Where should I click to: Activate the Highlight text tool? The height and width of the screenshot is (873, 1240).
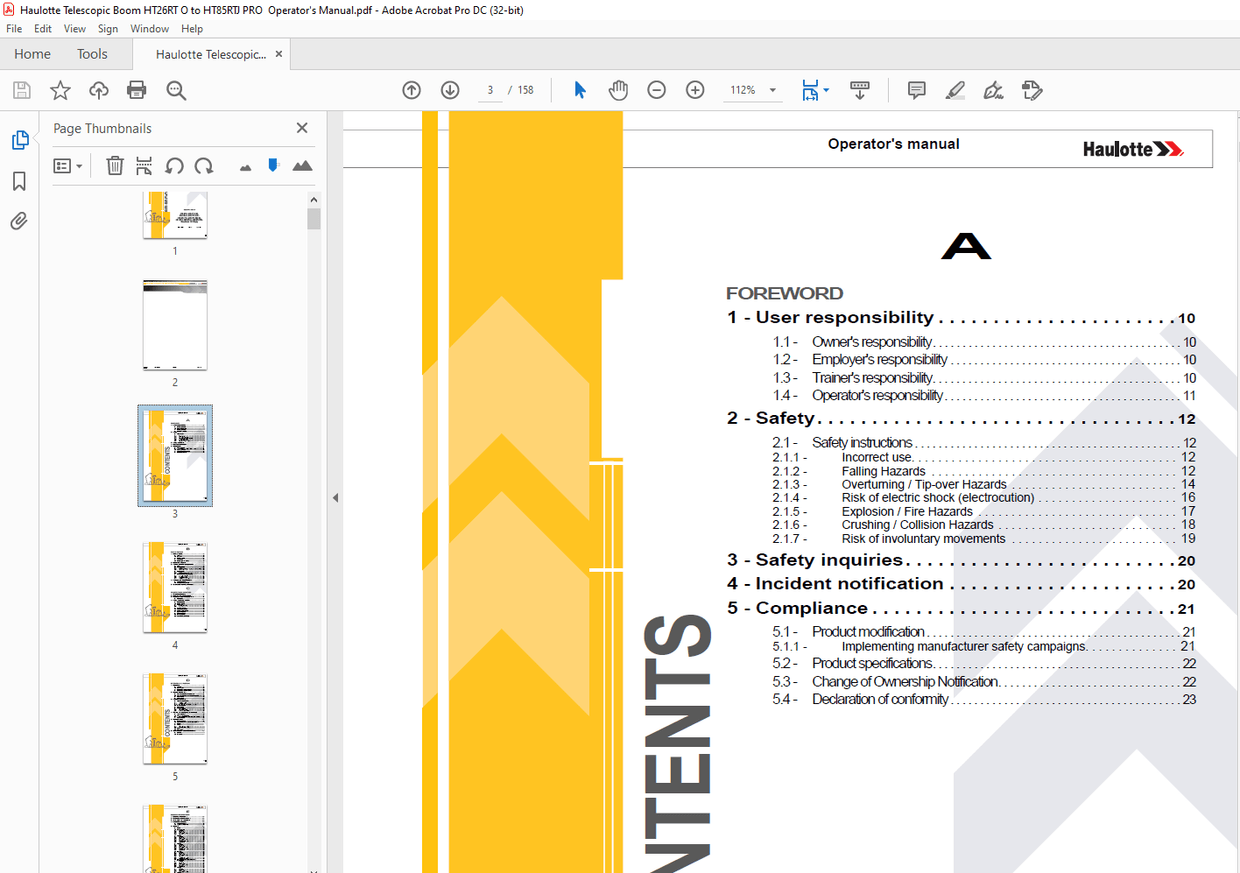(955, 90)
